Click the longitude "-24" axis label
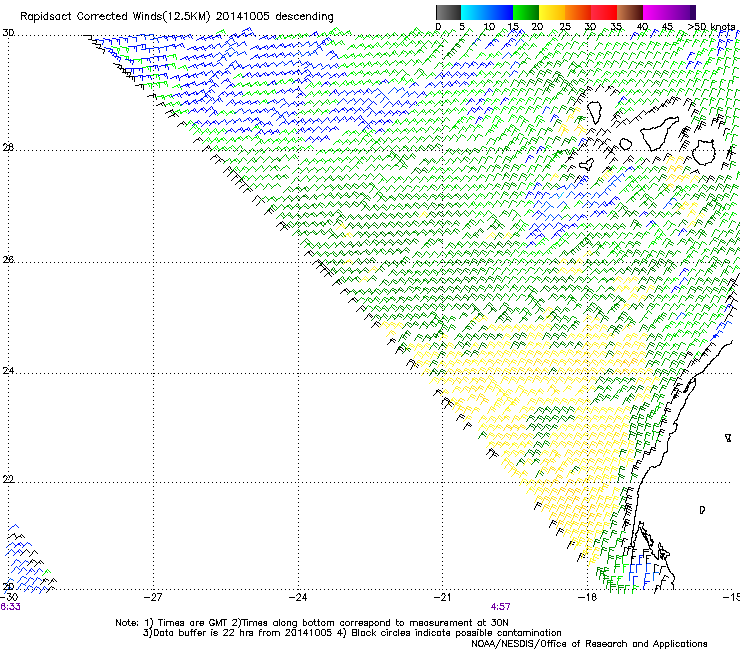The image size is (740, 650). tap(298, 597)
